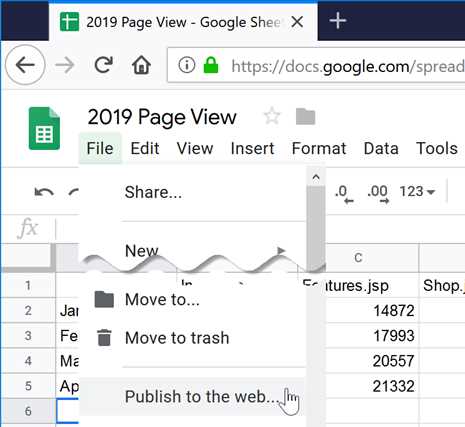This screenshot has width=465, height=427.
Task: Click cell containing 20557
Action: pos(372,361)
